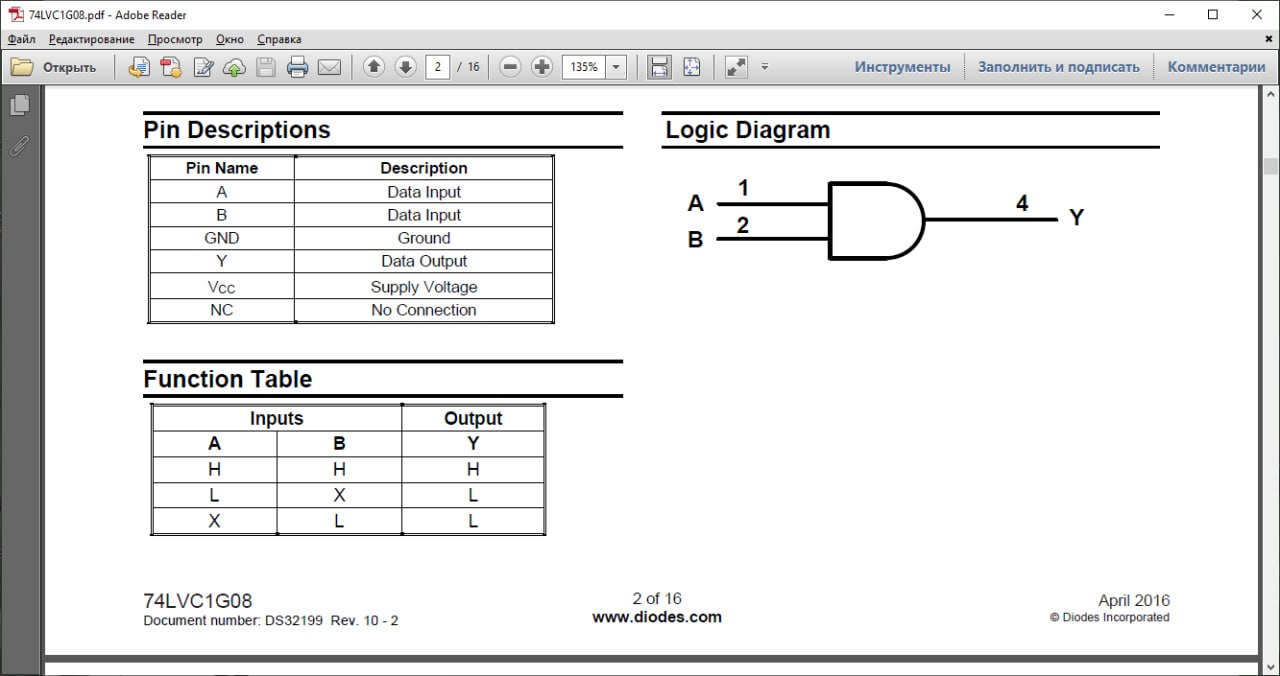The width and height of the screenshot is (1280, 676).
Task: Click the Открыть open file button
Action: pyautogui.click(x=54, y=67)
